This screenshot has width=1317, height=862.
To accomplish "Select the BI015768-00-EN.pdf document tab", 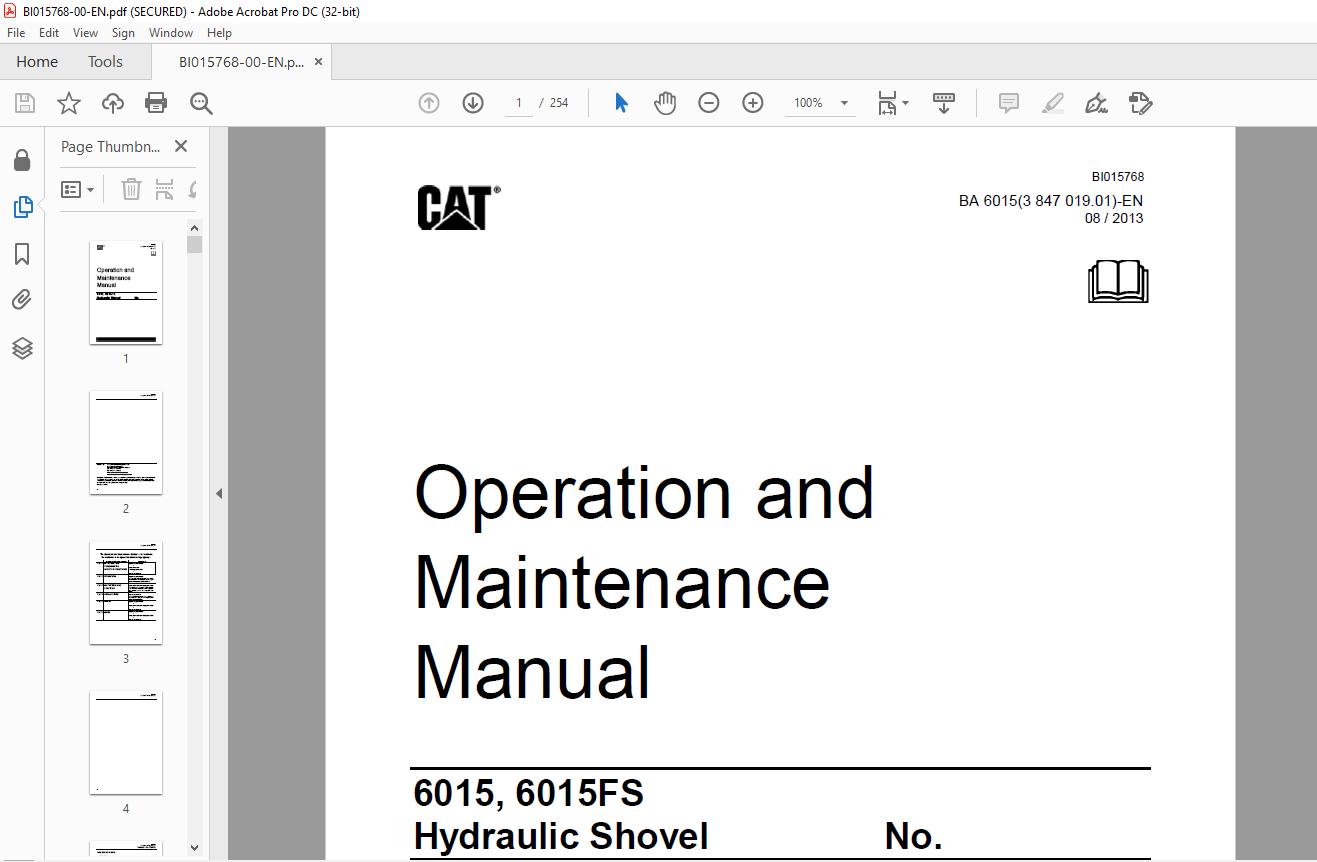I will pyautogui.click(x=241, y=62).
